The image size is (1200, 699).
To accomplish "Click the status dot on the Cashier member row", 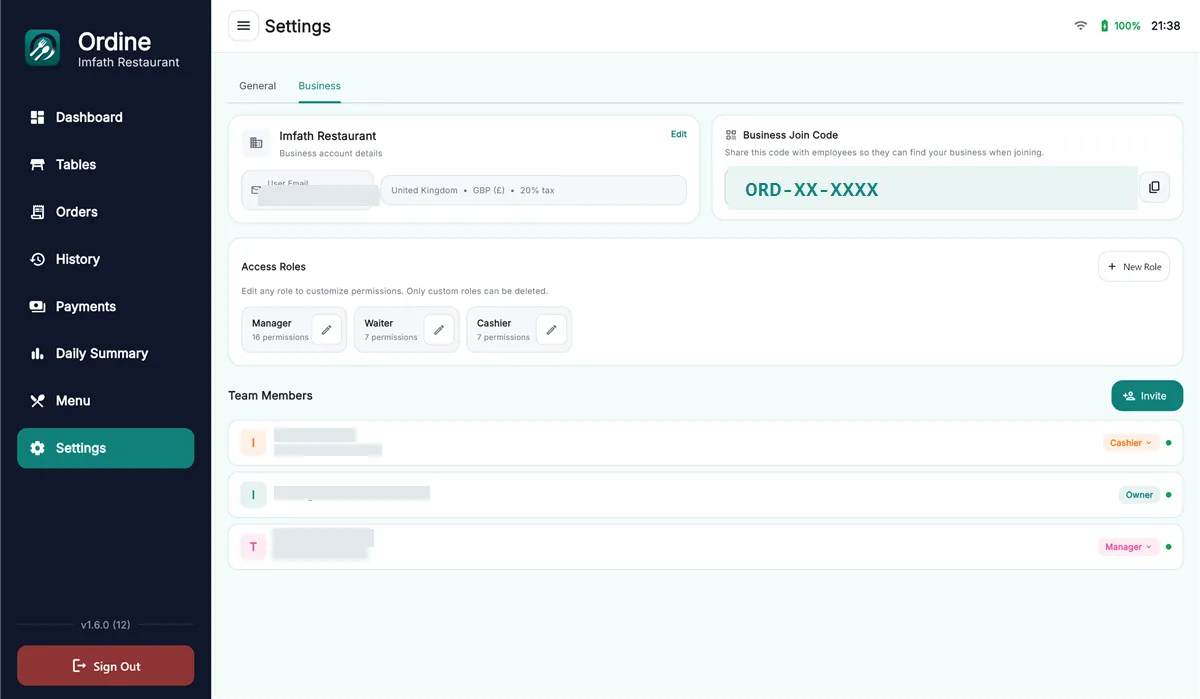I will pos(1169,443).
